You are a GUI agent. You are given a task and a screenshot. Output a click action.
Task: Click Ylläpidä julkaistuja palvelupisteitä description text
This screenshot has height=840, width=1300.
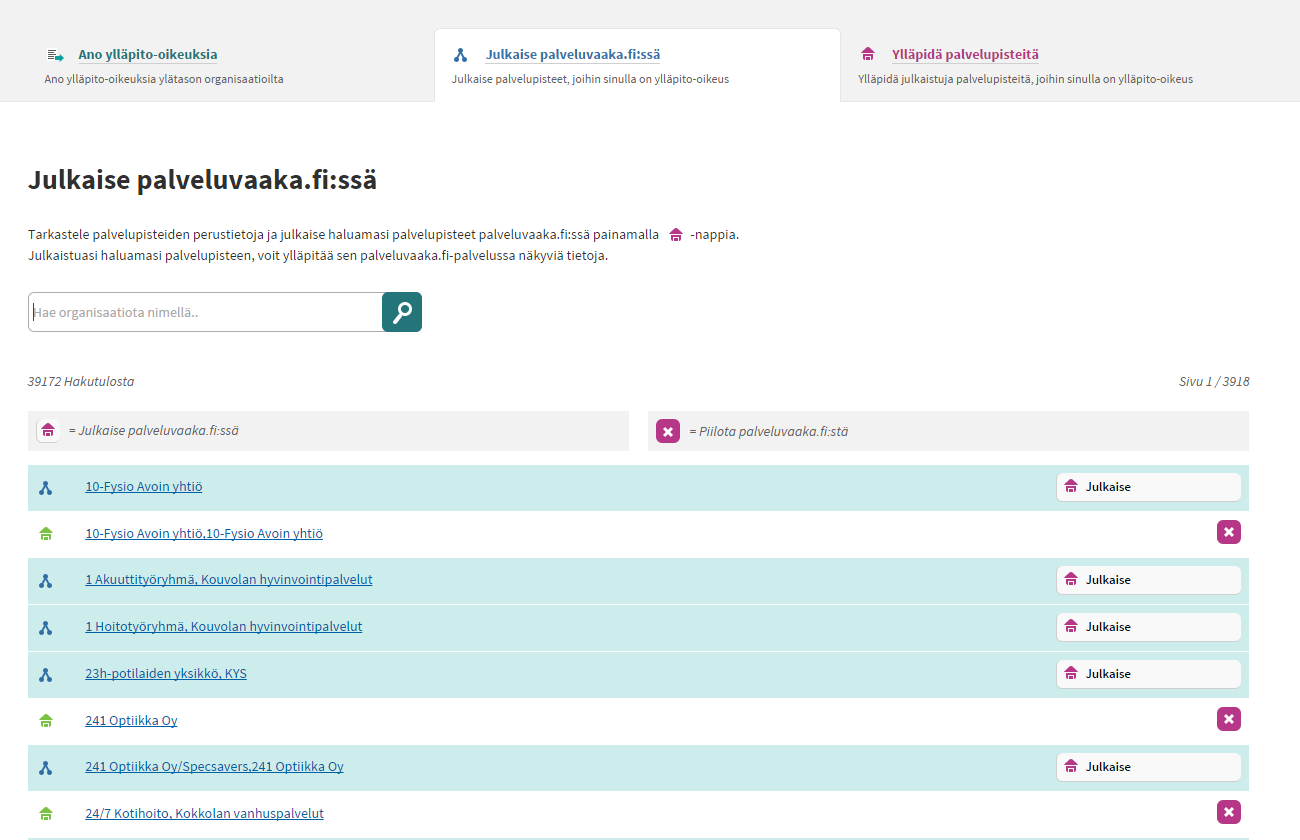[x=1025, y=79]
